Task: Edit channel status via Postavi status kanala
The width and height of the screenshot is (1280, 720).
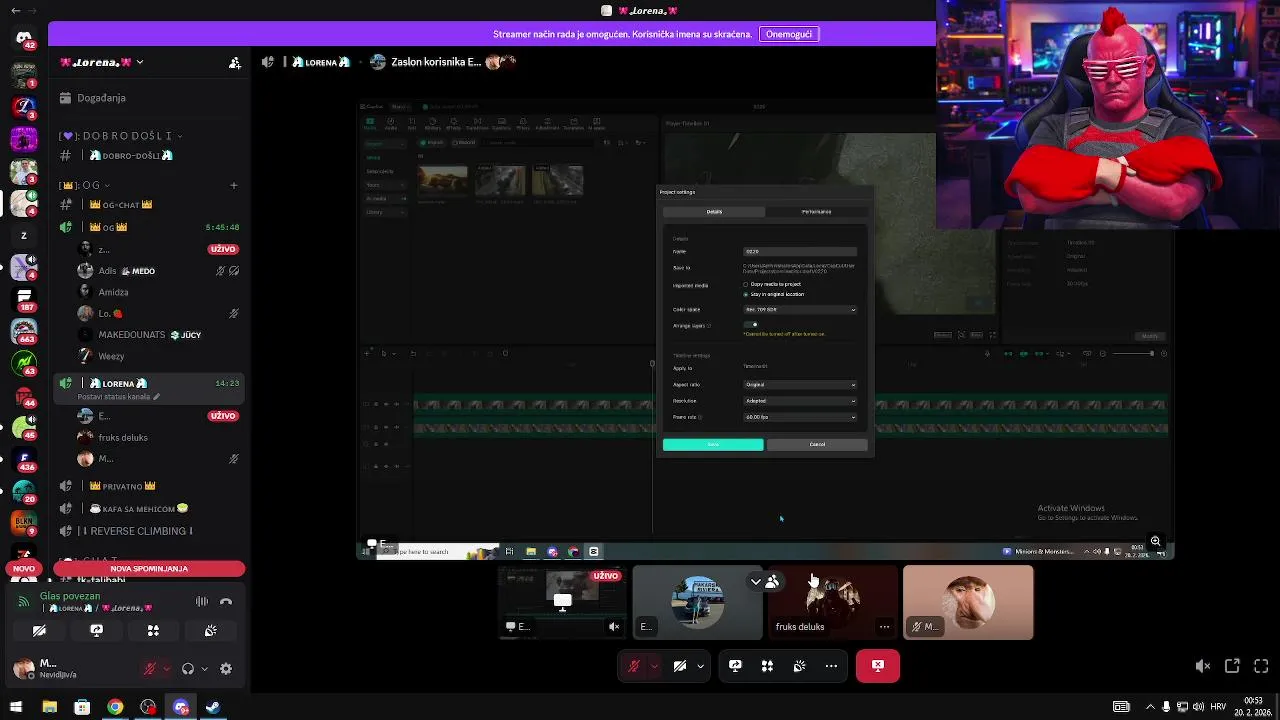Action: [x=118, y=397]
